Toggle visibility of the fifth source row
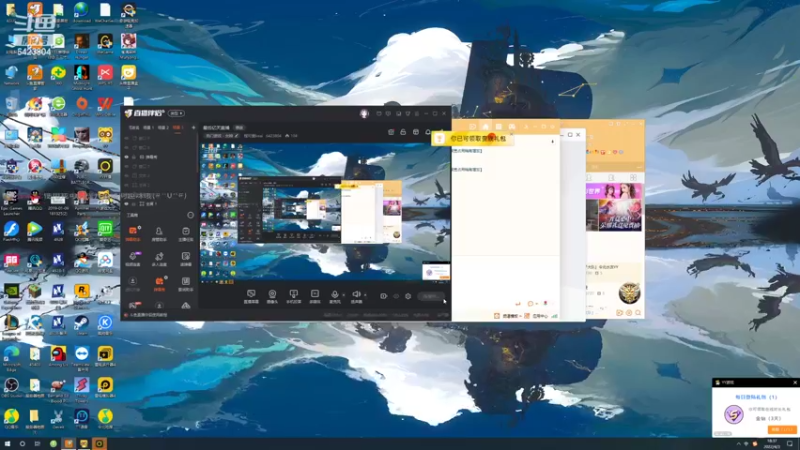The height and width of the screenshot is (450, 800). pyautogui.click(x=127, y=176)
